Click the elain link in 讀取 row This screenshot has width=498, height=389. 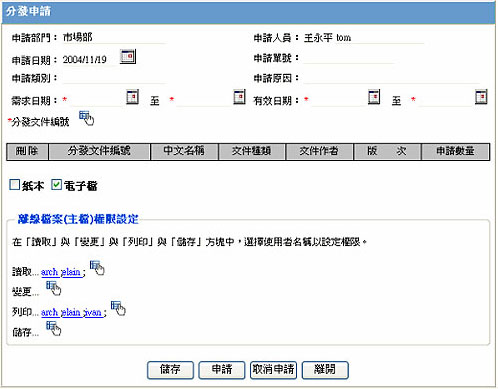point(71,272)
